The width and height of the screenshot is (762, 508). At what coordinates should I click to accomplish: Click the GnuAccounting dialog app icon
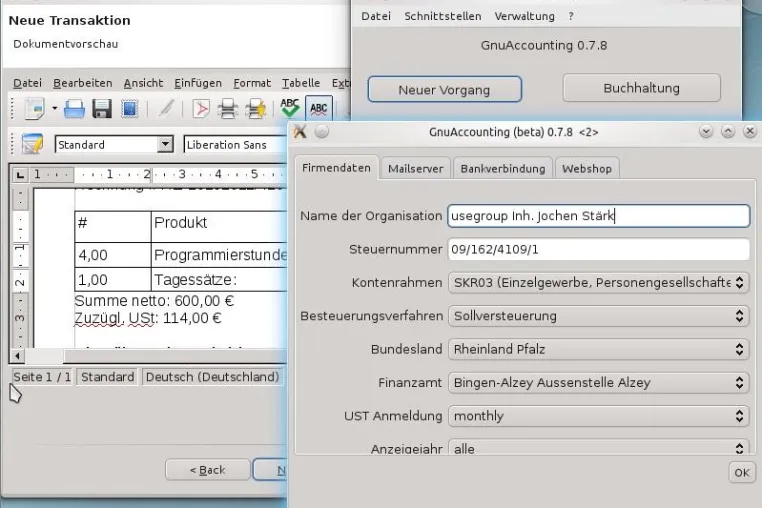pos(300,131)
